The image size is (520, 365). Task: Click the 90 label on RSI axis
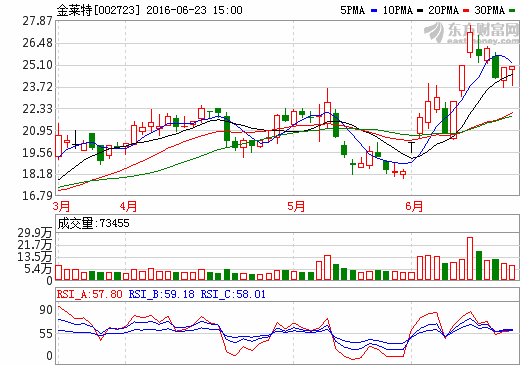pos(46,310)
